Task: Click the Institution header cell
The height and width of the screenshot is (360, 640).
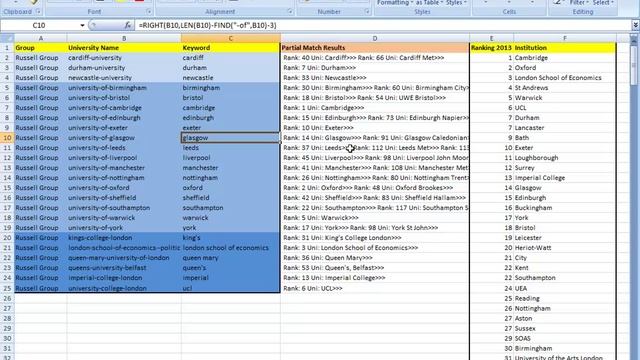Action: (x=565, y=48)
